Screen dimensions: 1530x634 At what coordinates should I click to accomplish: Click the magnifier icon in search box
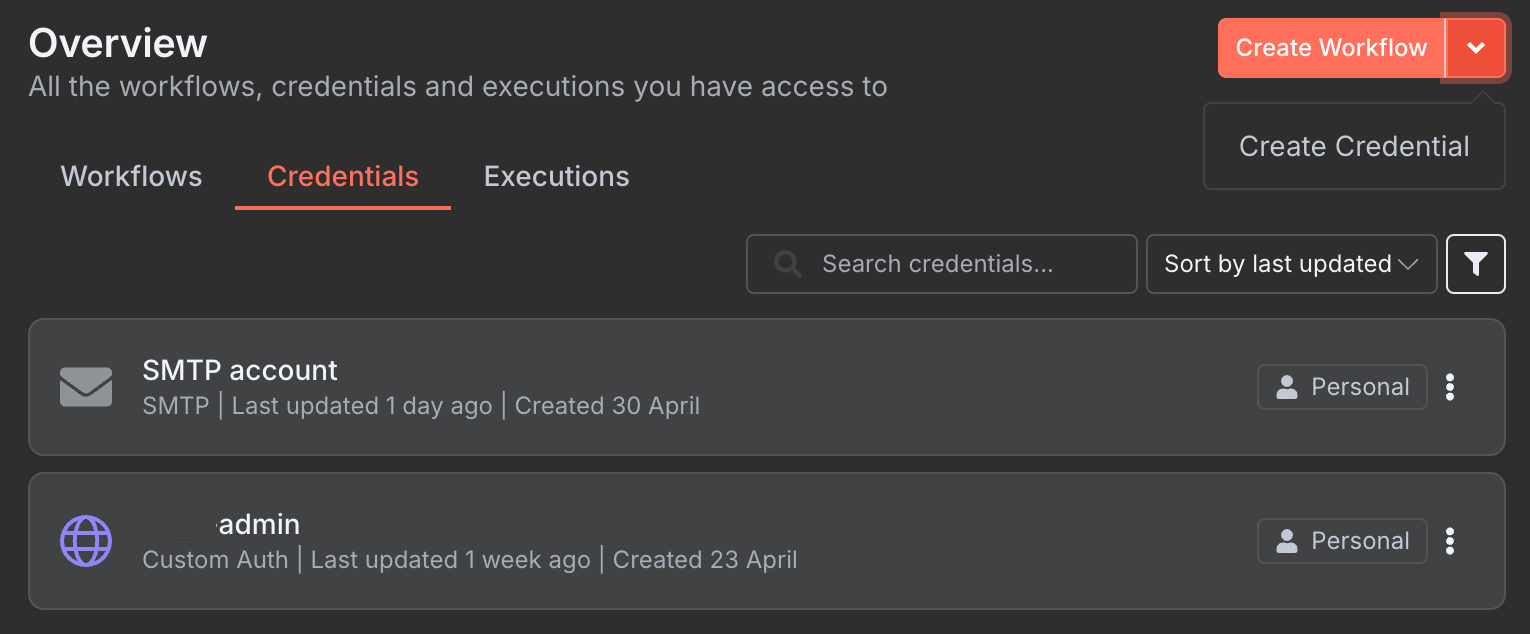click(x=788, y=264)
